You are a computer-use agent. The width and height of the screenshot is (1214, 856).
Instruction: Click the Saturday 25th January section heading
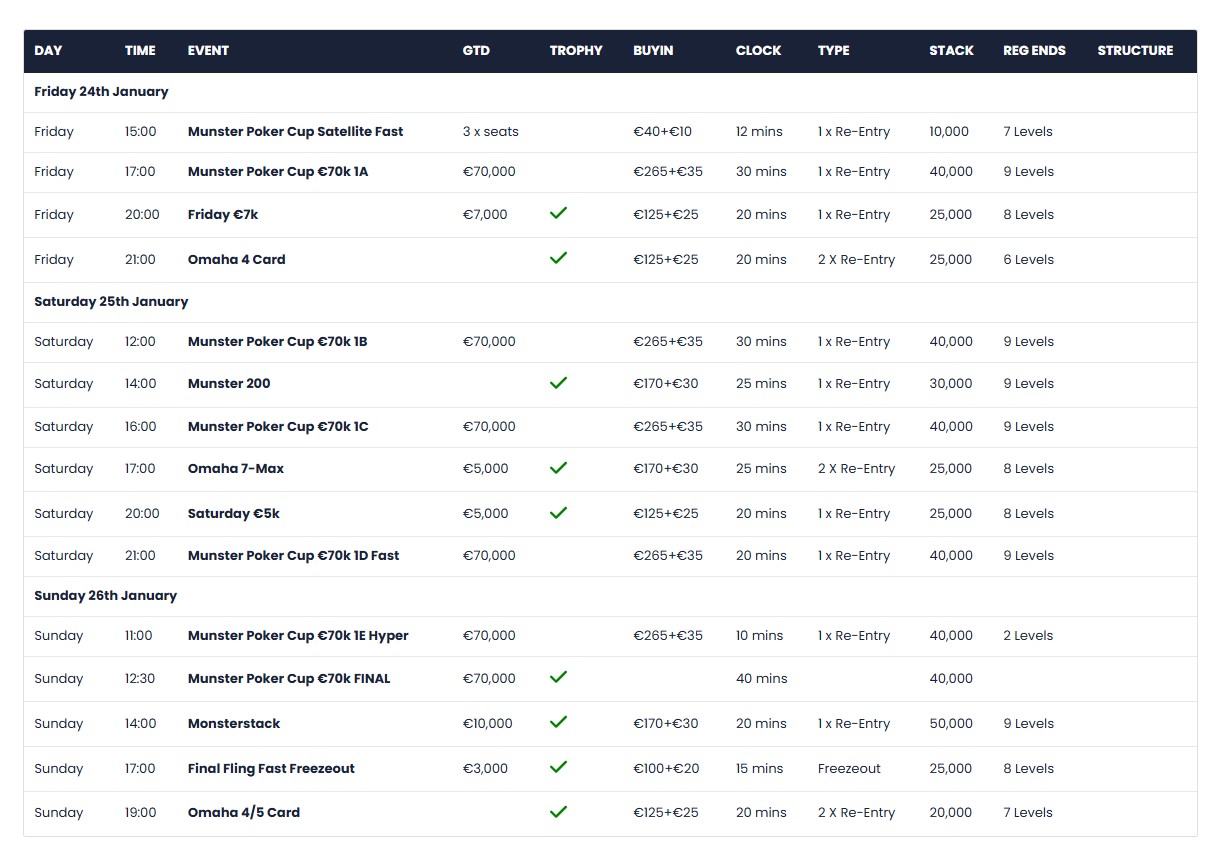pos(111,301)
